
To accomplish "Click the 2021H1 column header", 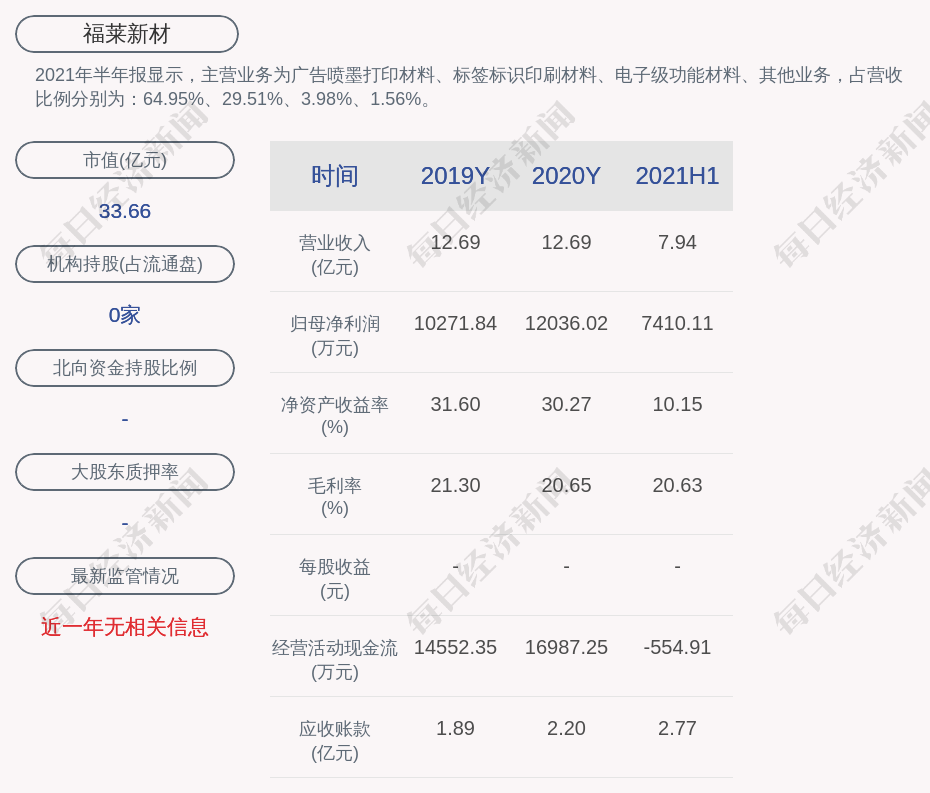I will click(677, 176).
